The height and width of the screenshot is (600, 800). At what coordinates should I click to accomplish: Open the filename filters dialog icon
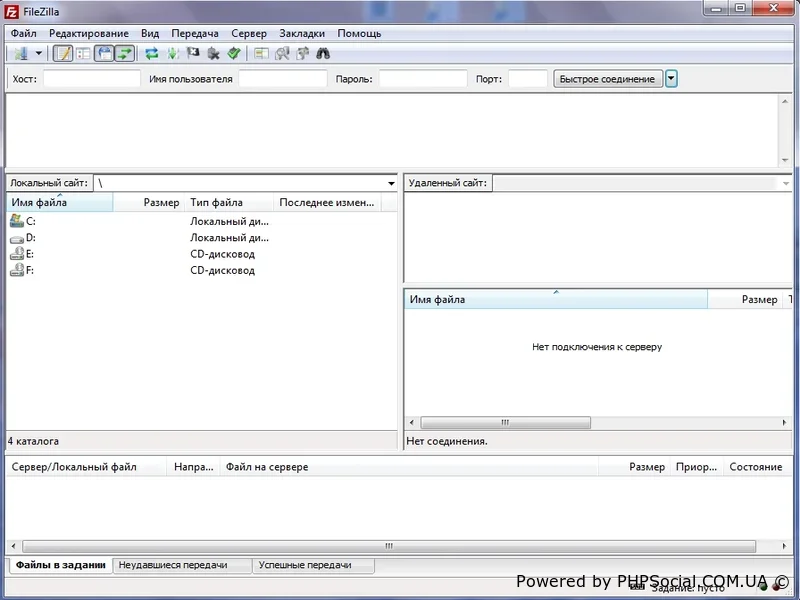[x=261, y=54]
